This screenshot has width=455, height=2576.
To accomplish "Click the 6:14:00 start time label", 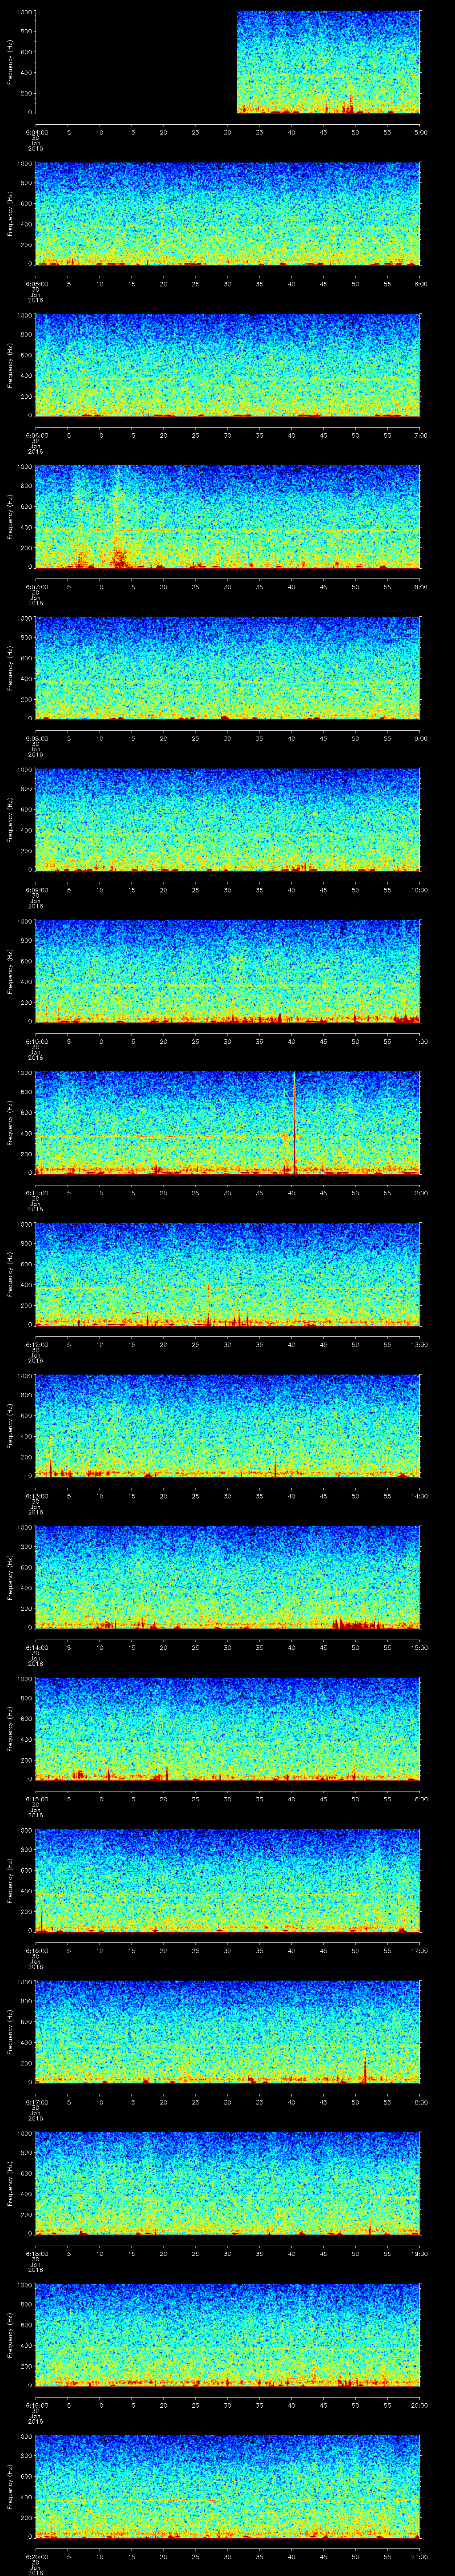I will coord(36,1647).
